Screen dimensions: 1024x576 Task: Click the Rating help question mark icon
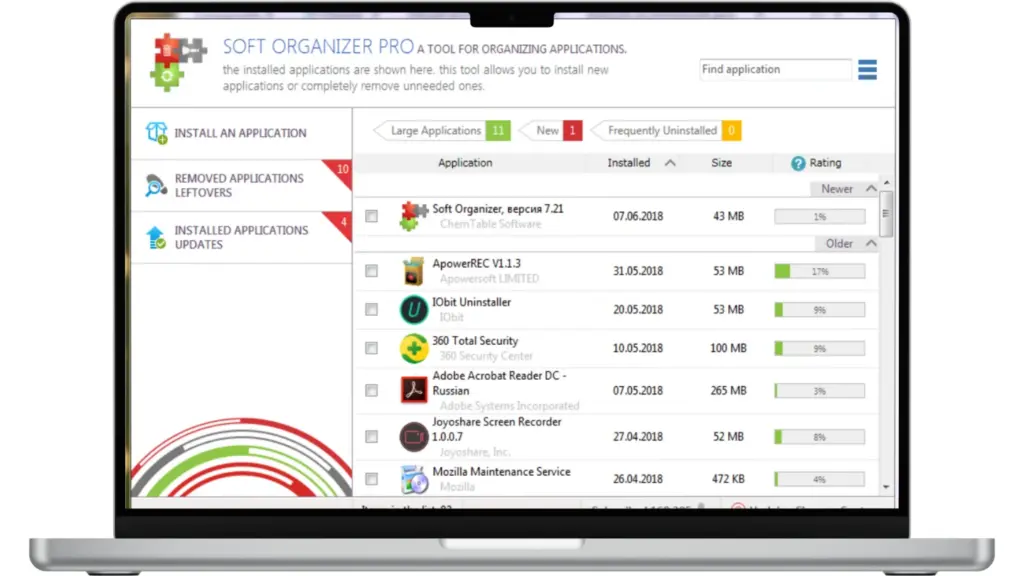pos(798,163)
